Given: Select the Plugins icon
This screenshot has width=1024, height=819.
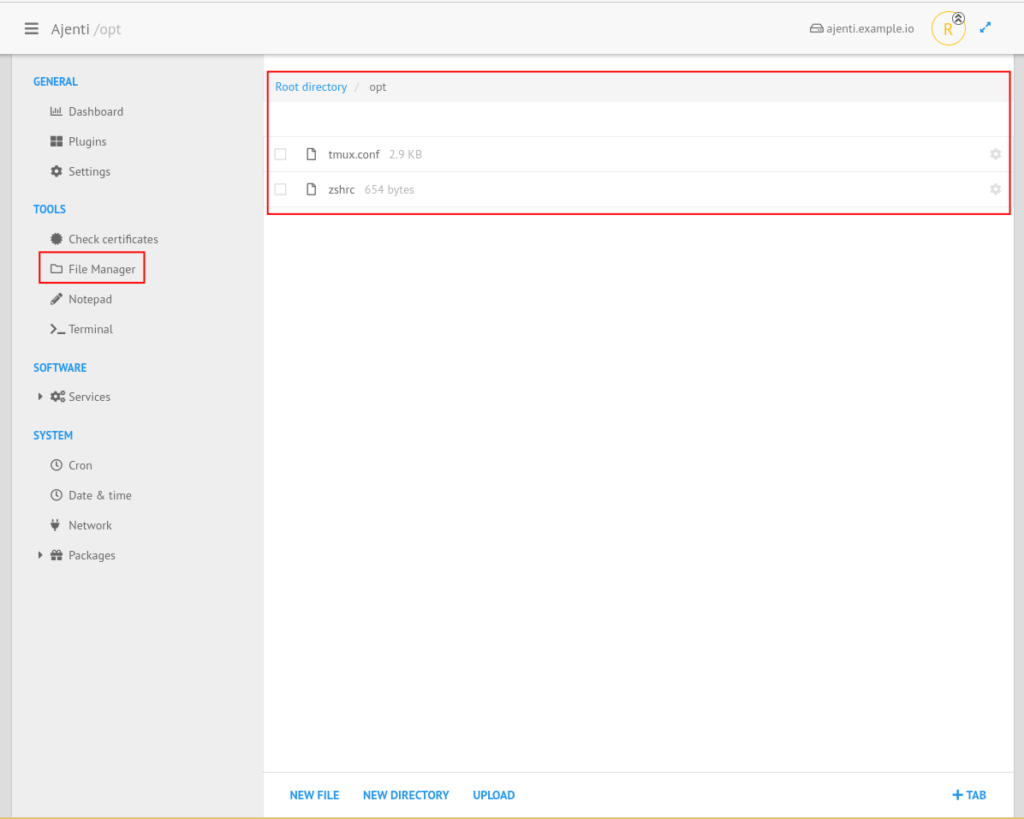Looking at the screenshot, I should [x=57, y=141].
